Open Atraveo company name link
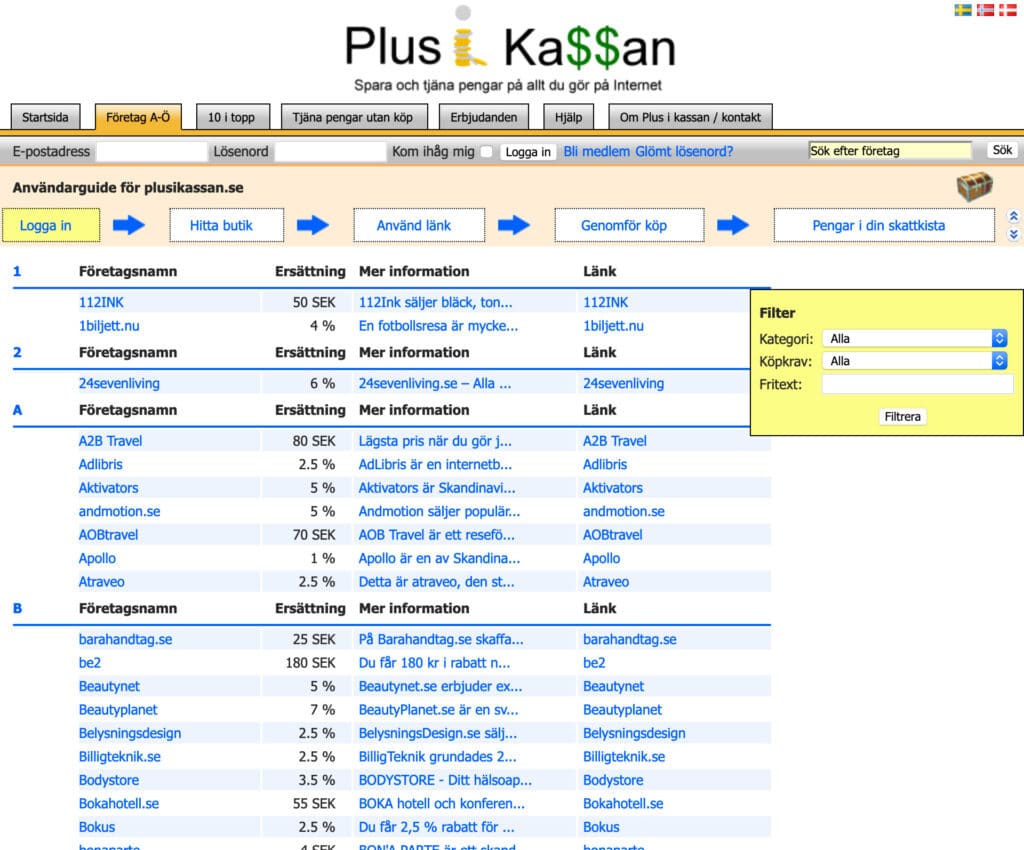The image size is (1024, 850). pyautogui.click(x=101, y=582)
